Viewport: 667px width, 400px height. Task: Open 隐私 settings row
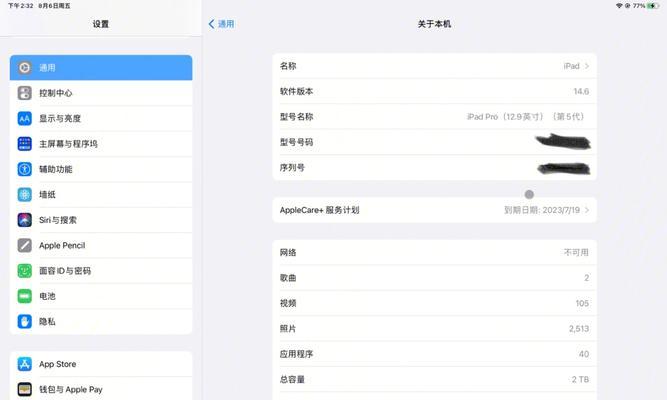coord(101,322)
